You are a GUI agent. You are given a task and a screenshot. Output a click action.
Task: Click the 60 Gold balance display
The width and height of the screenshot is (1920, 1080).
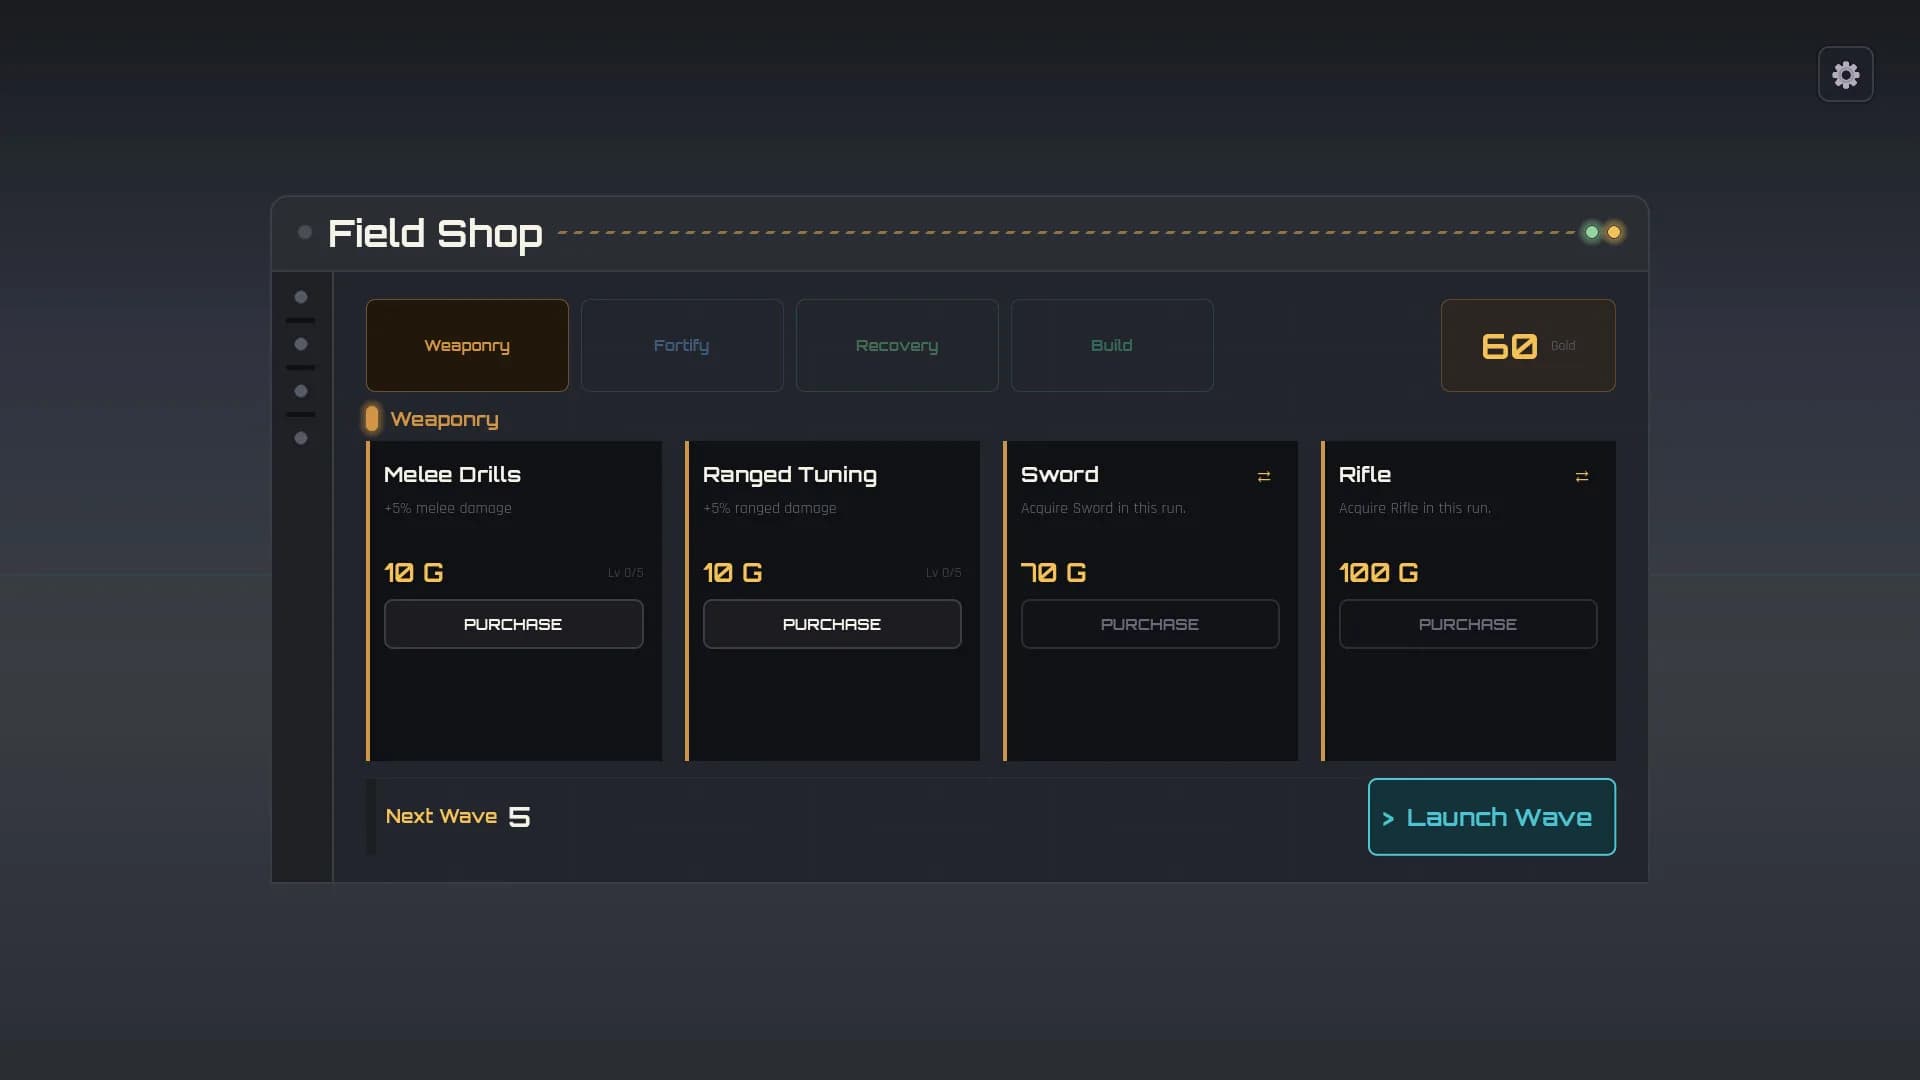(x=1528, y=345)
